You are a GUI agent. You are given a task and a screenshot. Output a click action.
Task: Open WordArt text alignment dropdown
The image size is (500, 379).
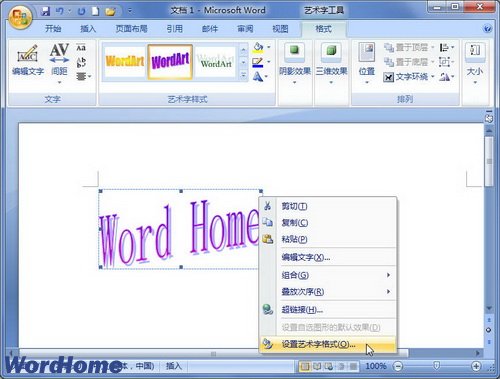tap(83, 77)
